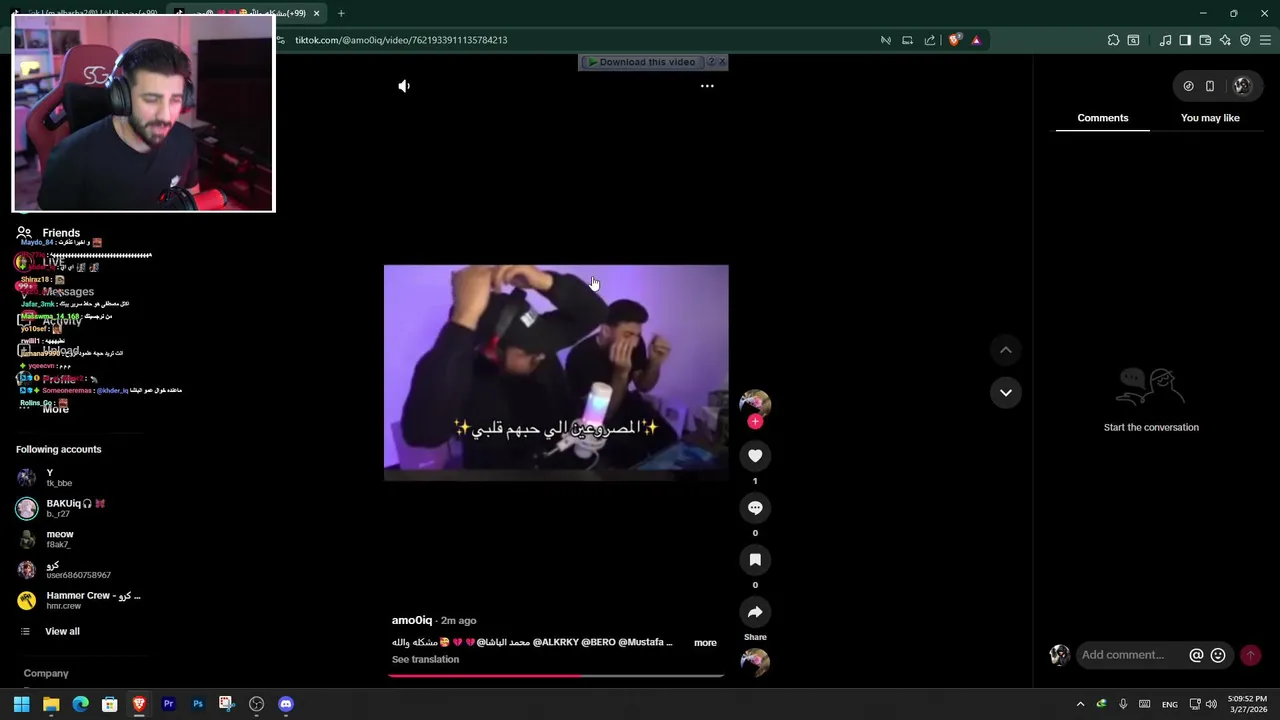
Task: Expand hidden system tray icons chevron
Action: [1080, 704]
